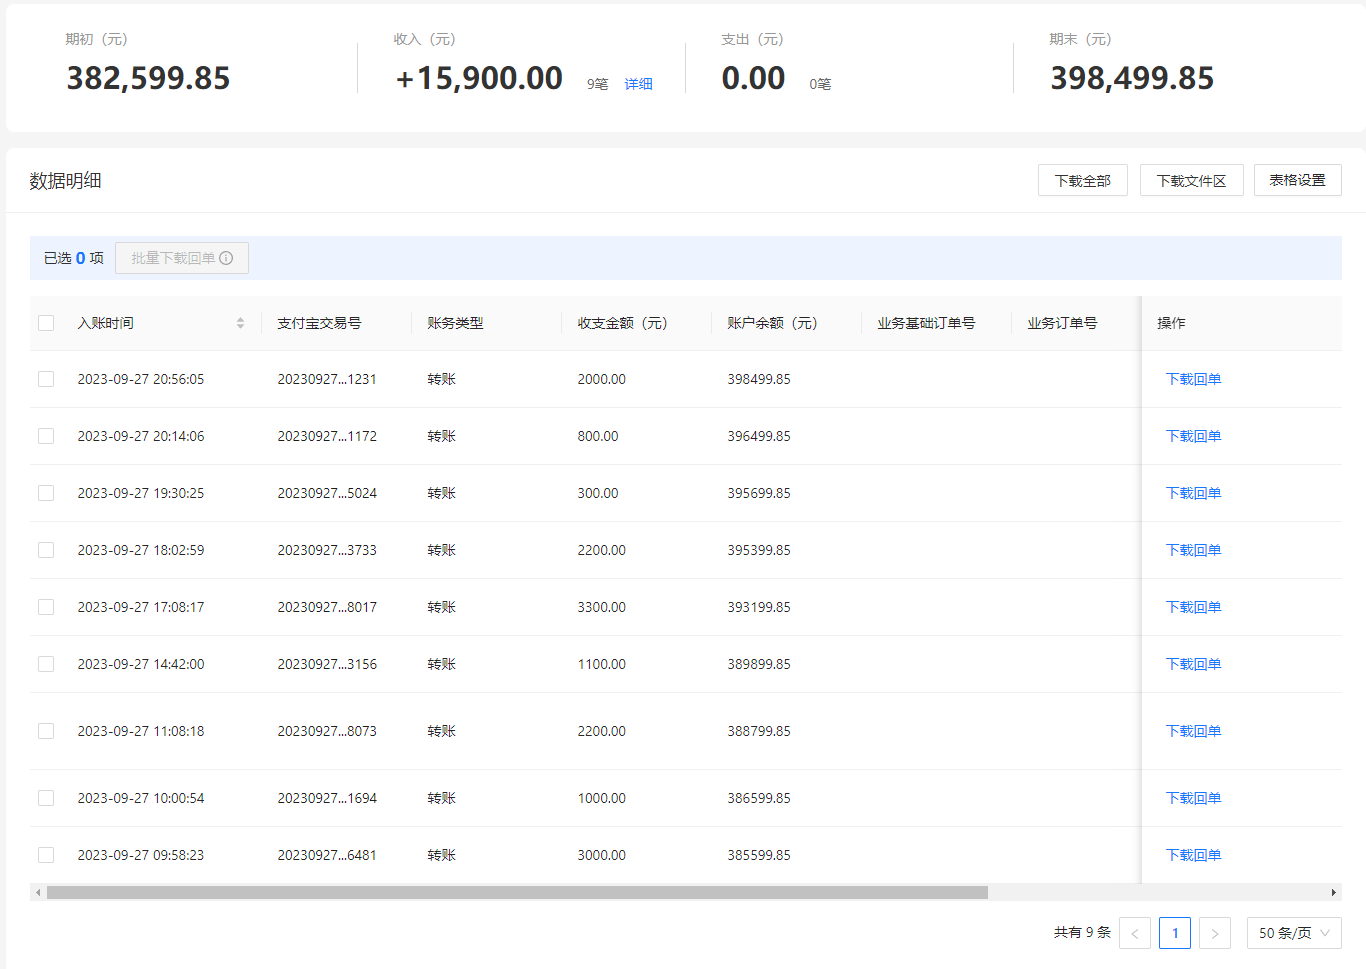This screenshot has width=1366, height=969.
Task: Open 表格设置 table settings
Action: [1298, 180]
